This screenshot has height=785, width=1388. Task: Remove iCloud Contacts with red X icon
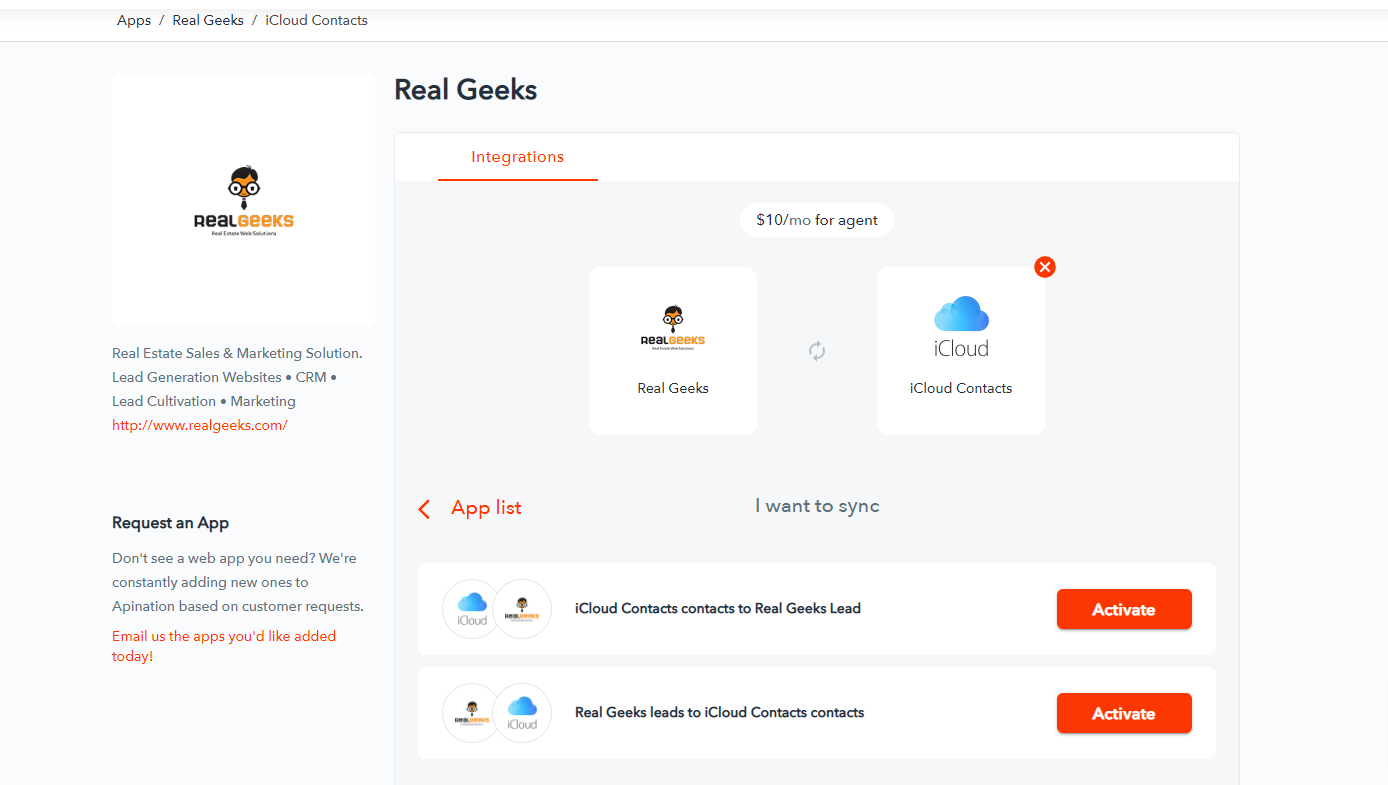pyautogui.click(x=1045, y=267)
